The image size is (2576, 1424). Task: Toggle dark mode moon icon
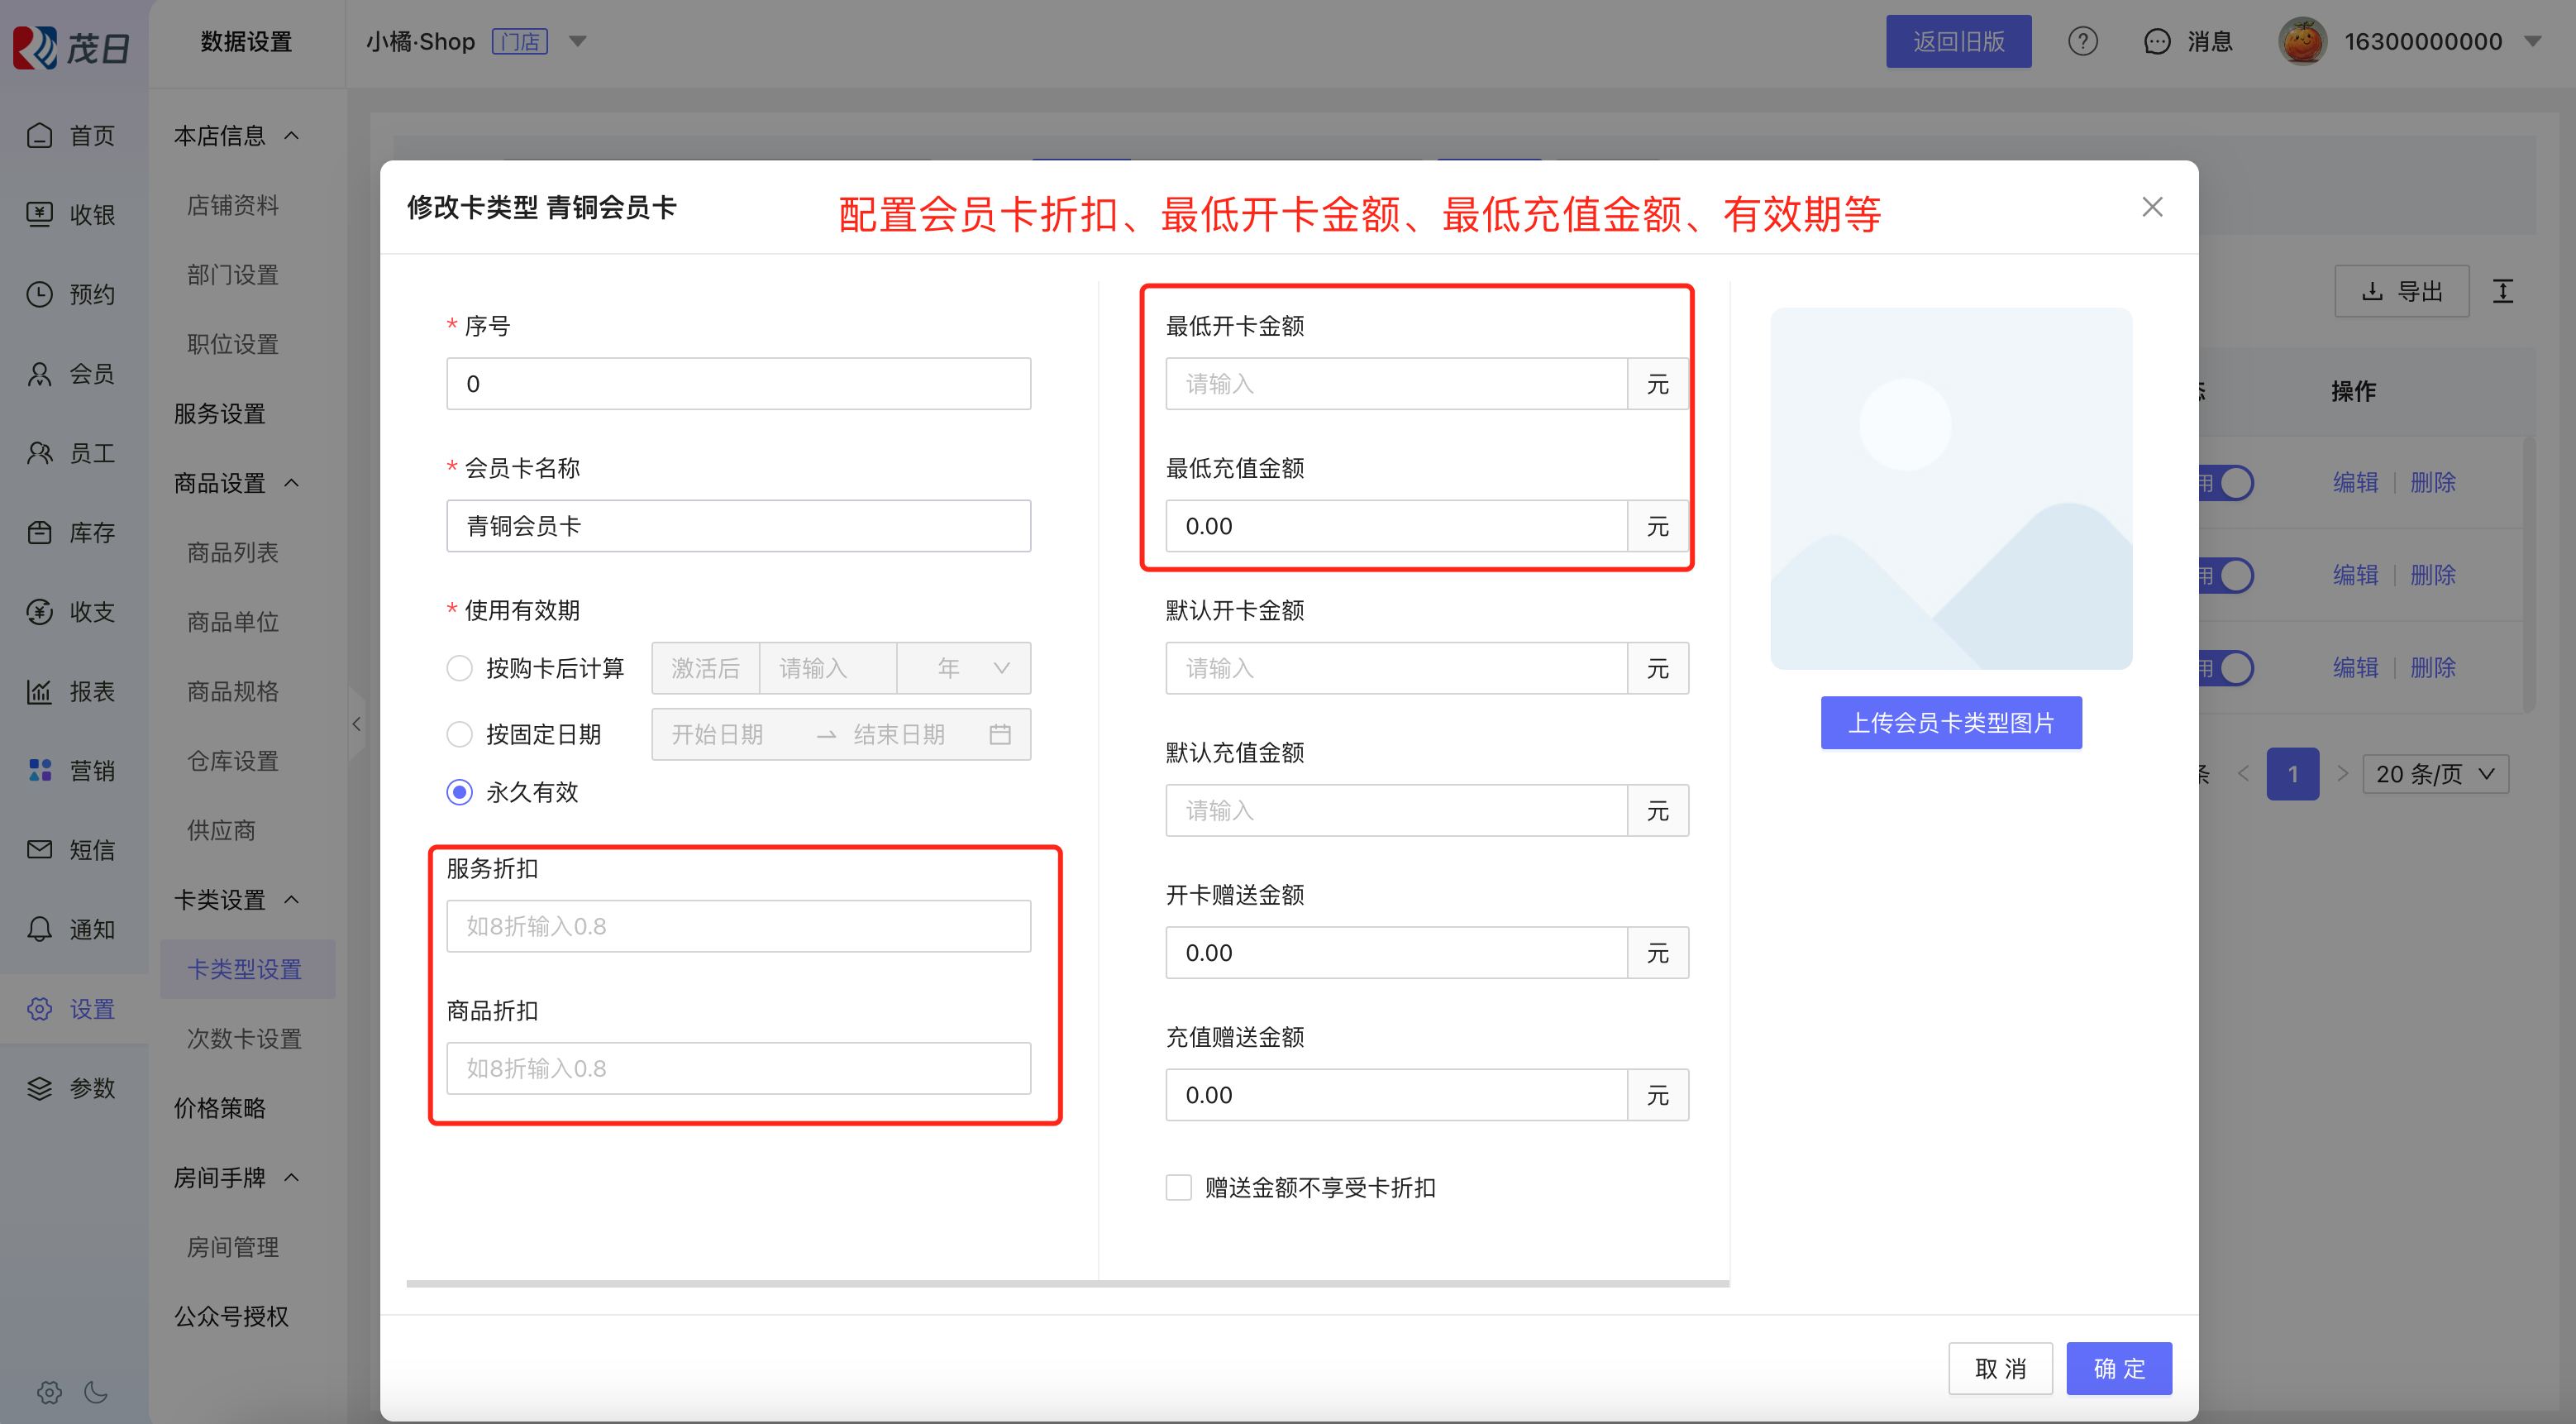pos(96,1391)
